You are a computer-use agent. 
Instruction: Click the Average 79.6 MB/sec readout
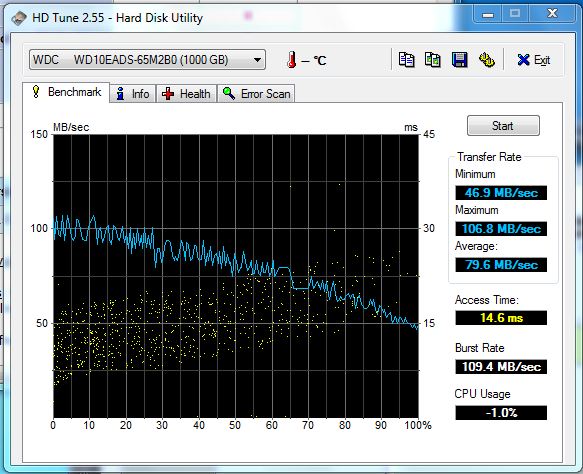tap(501, 265)
